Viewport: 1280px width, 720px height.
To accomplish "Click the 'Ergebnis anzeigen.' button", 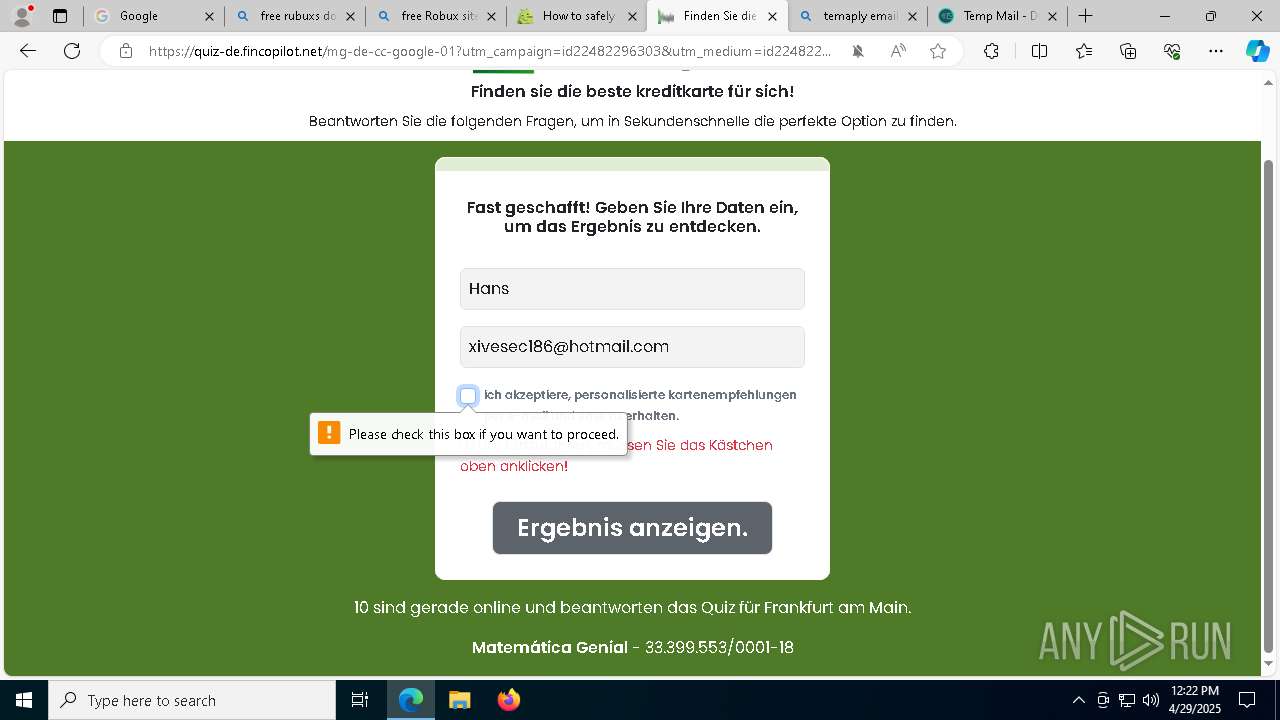I will click(x=632, y=528).
